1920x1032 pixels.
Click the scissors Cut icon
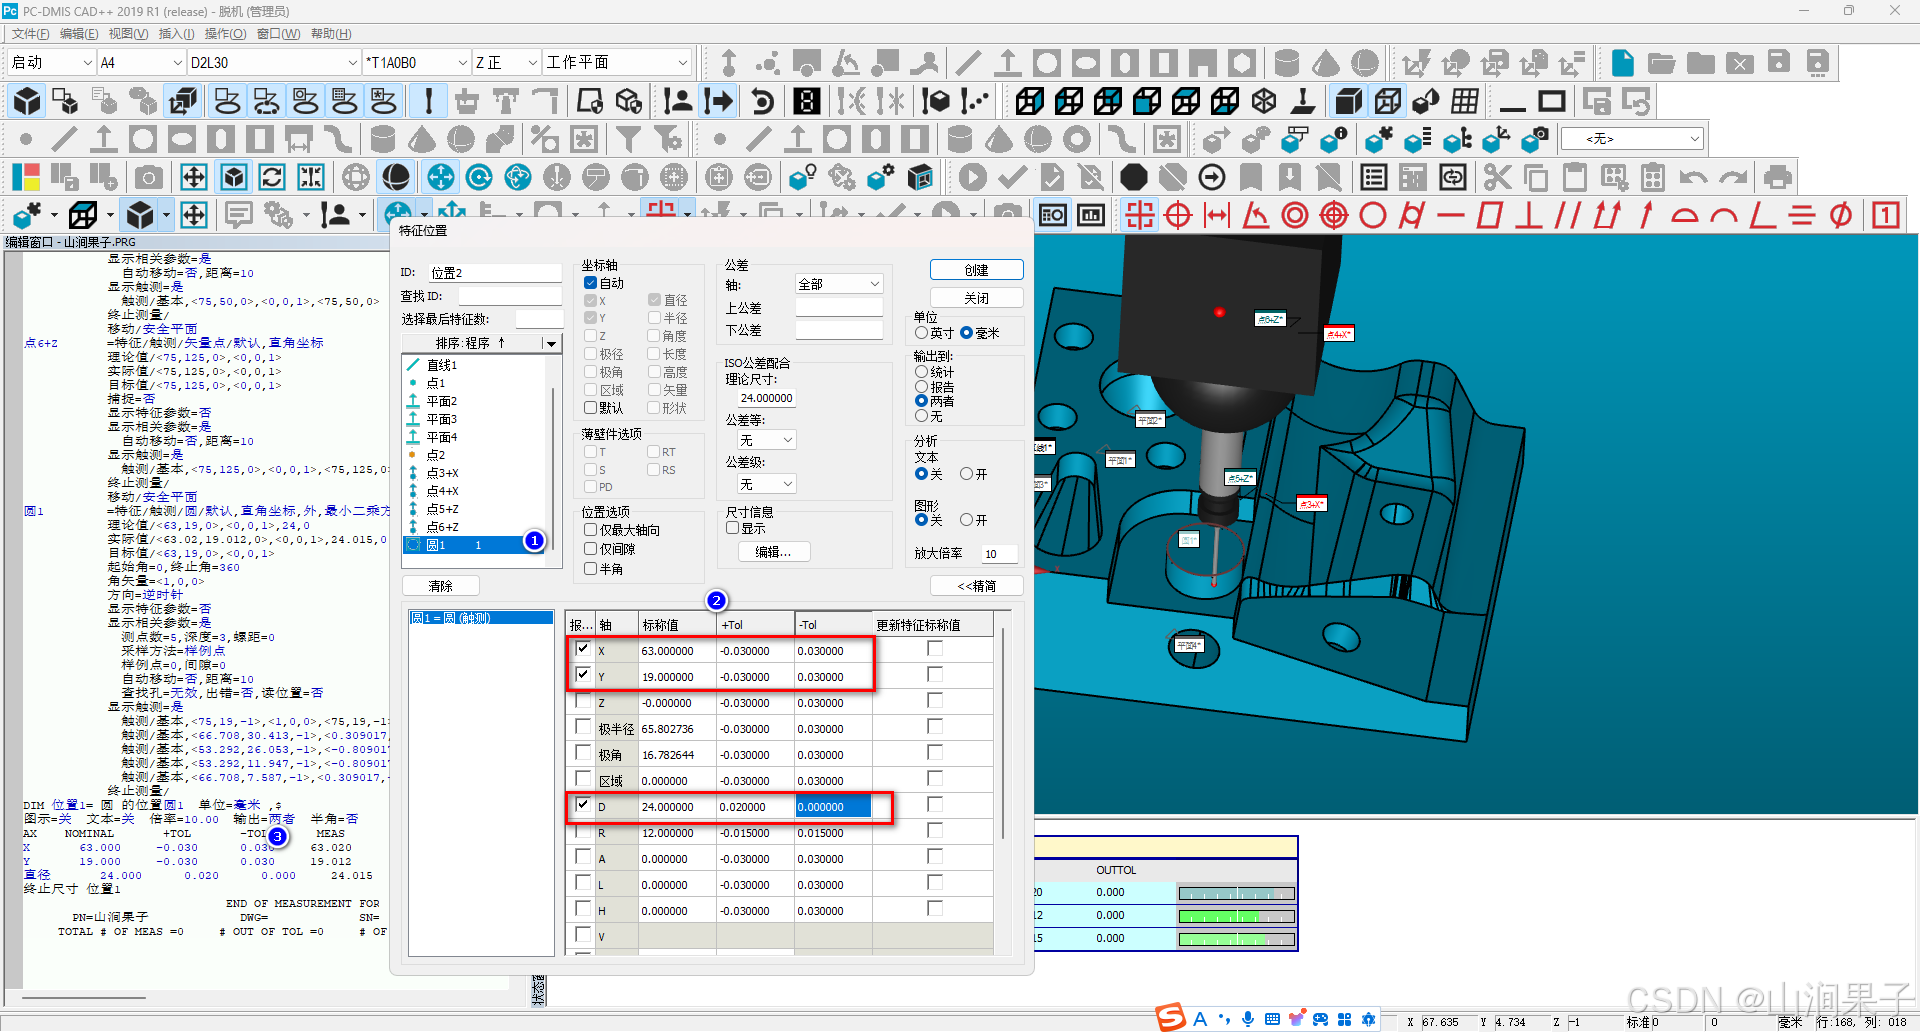[x=1497, y=178]
